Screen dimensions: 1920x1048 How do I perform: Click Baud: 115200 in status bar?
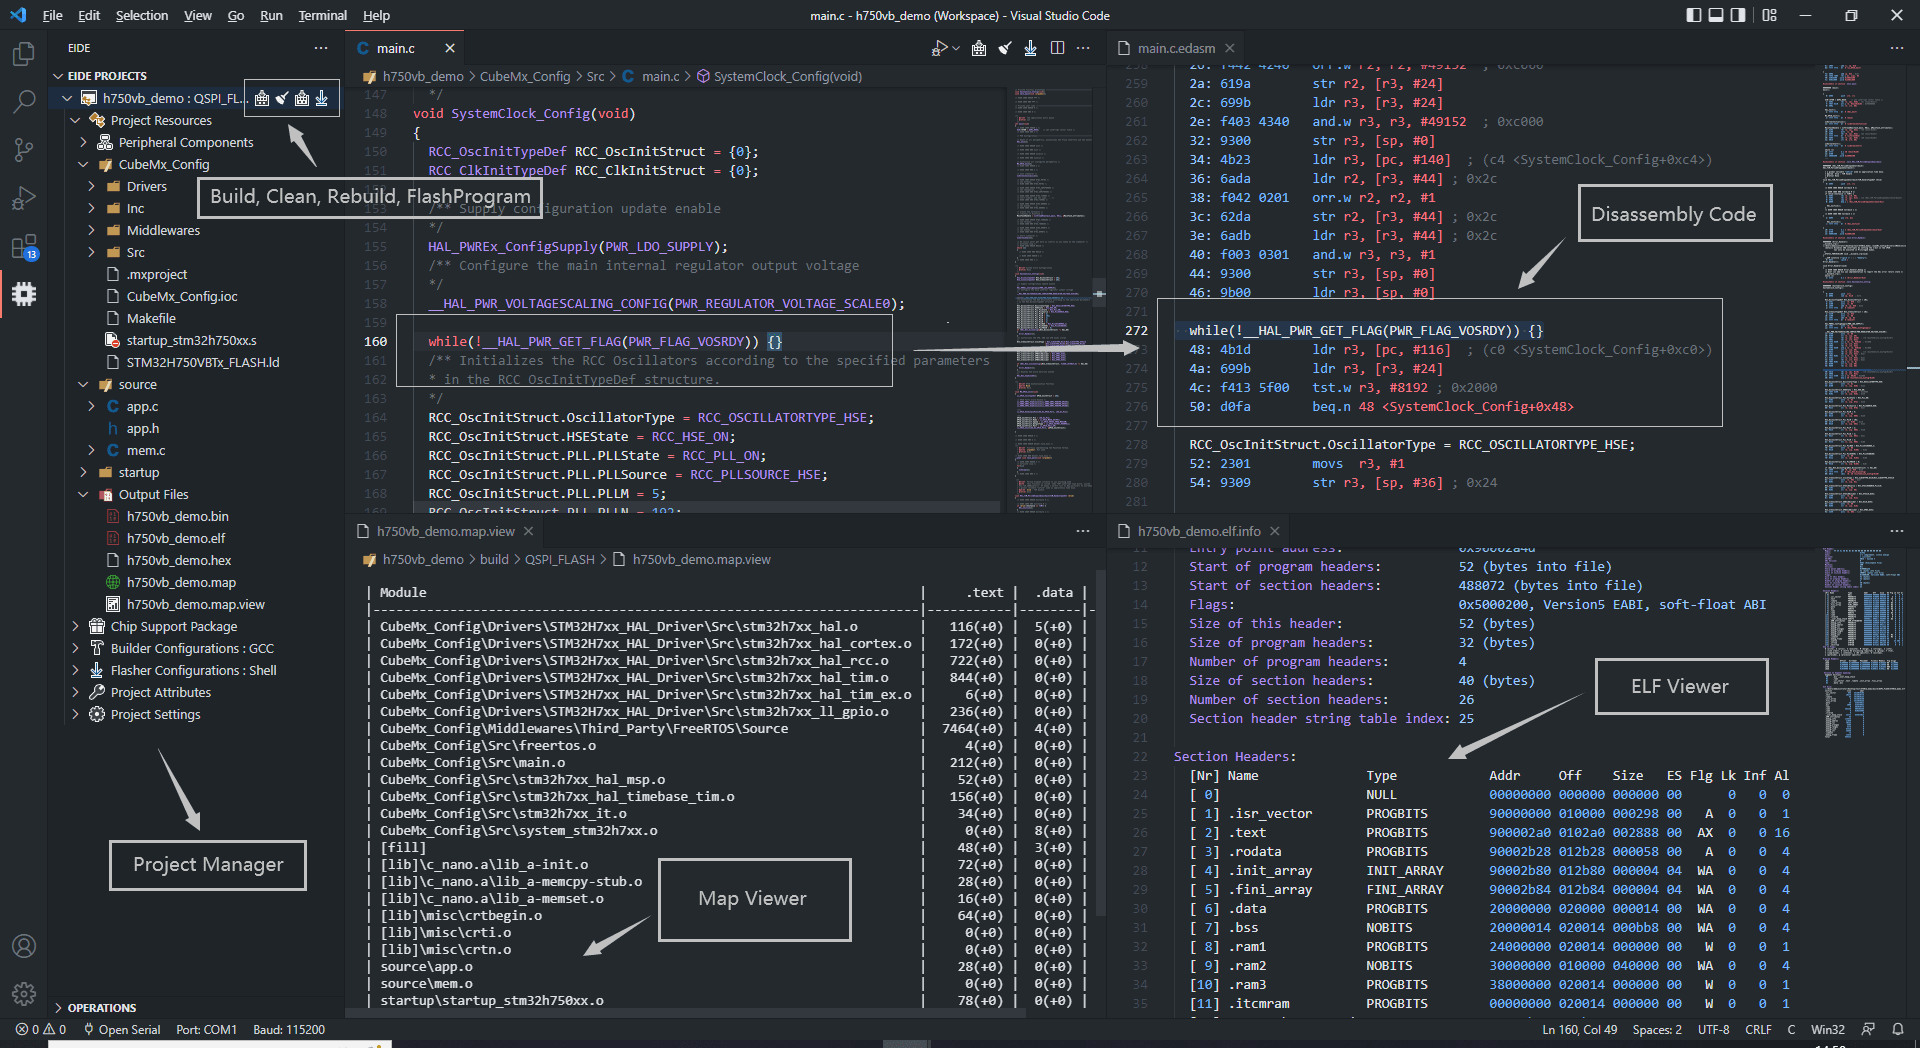(288, 1029)
